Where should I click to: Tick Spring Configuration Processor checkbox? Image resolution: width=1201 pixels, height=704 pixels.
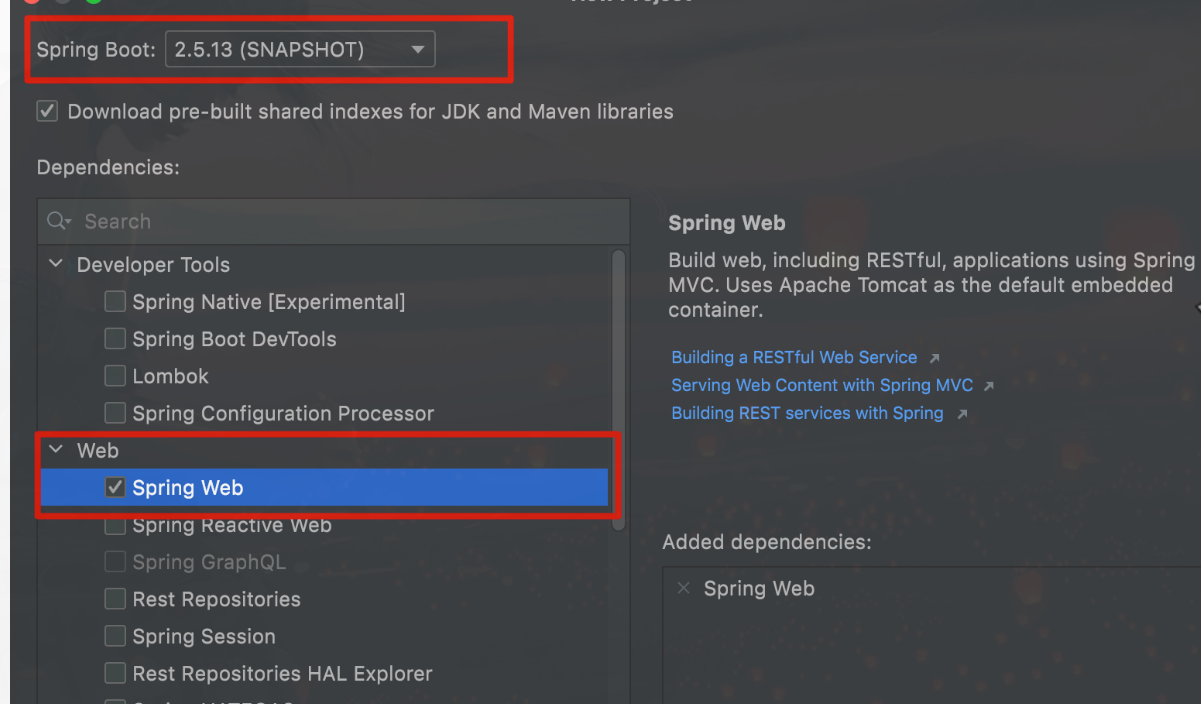point(116,413)
